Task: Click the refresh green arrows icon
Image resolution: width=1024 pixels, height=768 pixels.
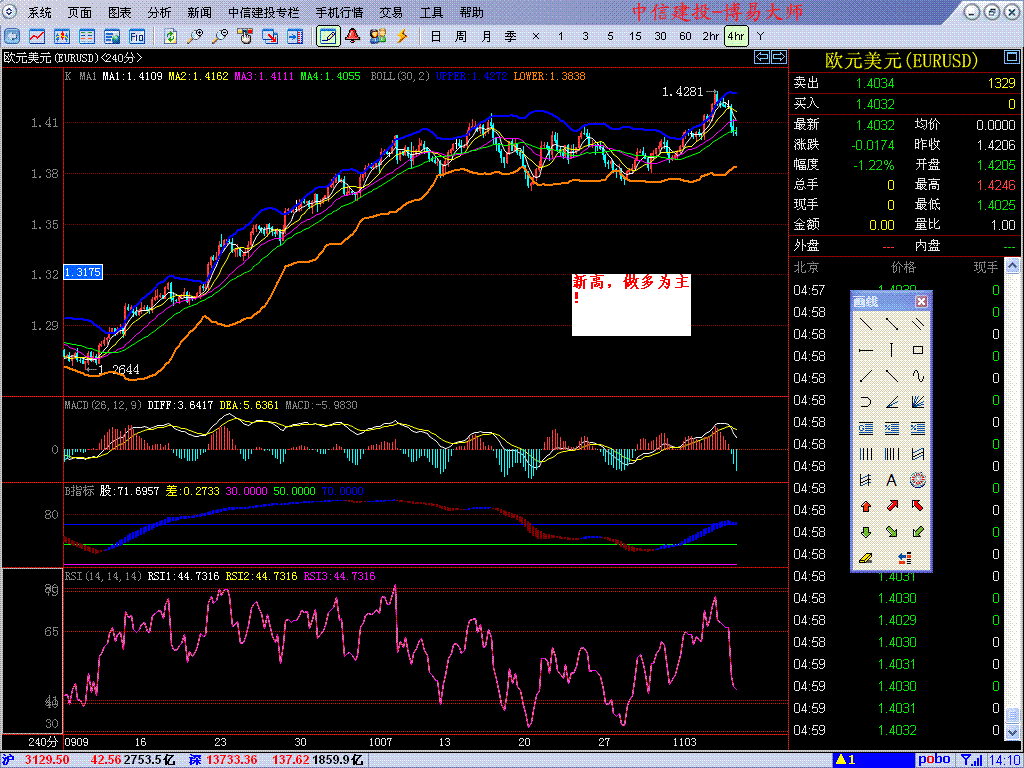Action: tap(170, 36)
